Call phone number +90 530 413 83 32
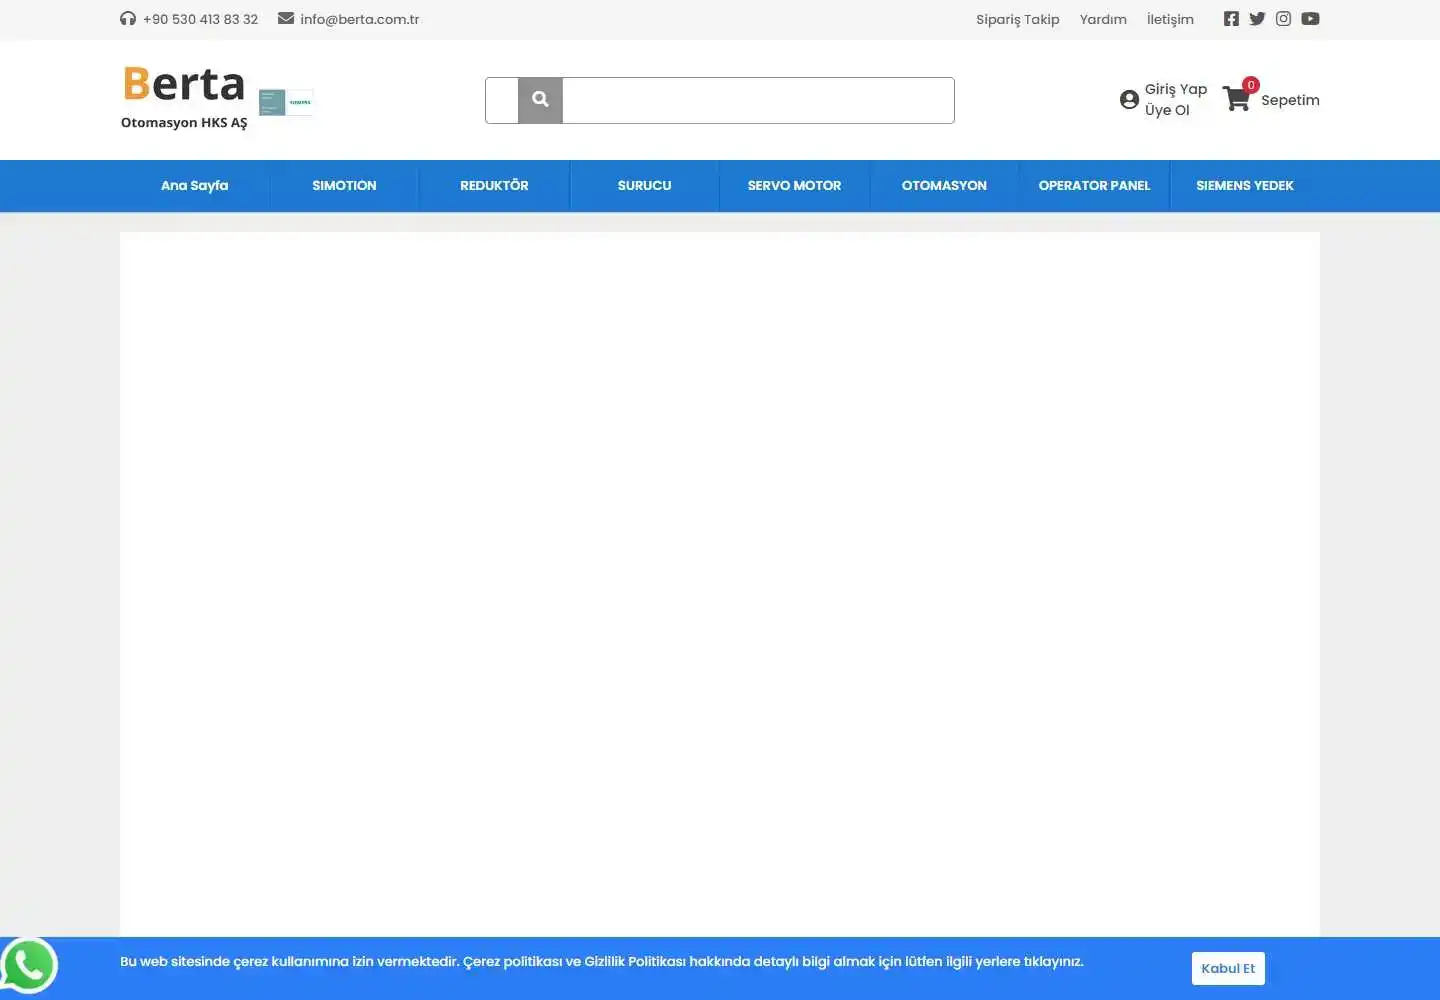1440x1000 pixels. (x=200, y=19)
